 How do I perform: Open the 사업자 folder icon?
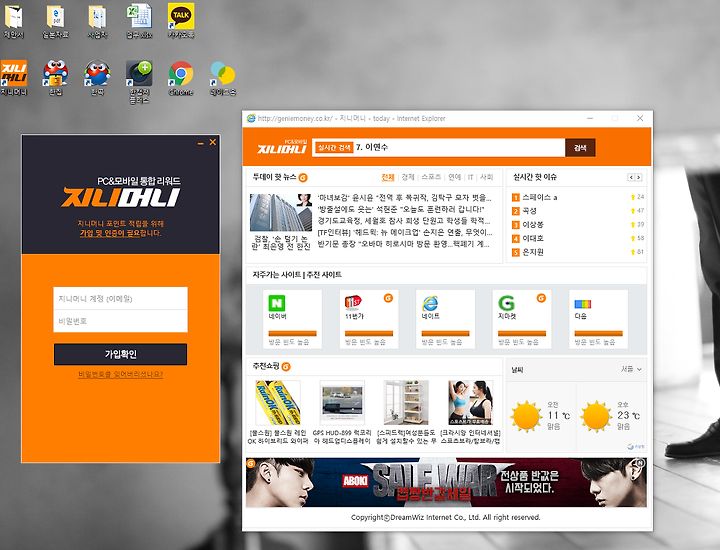97,21
